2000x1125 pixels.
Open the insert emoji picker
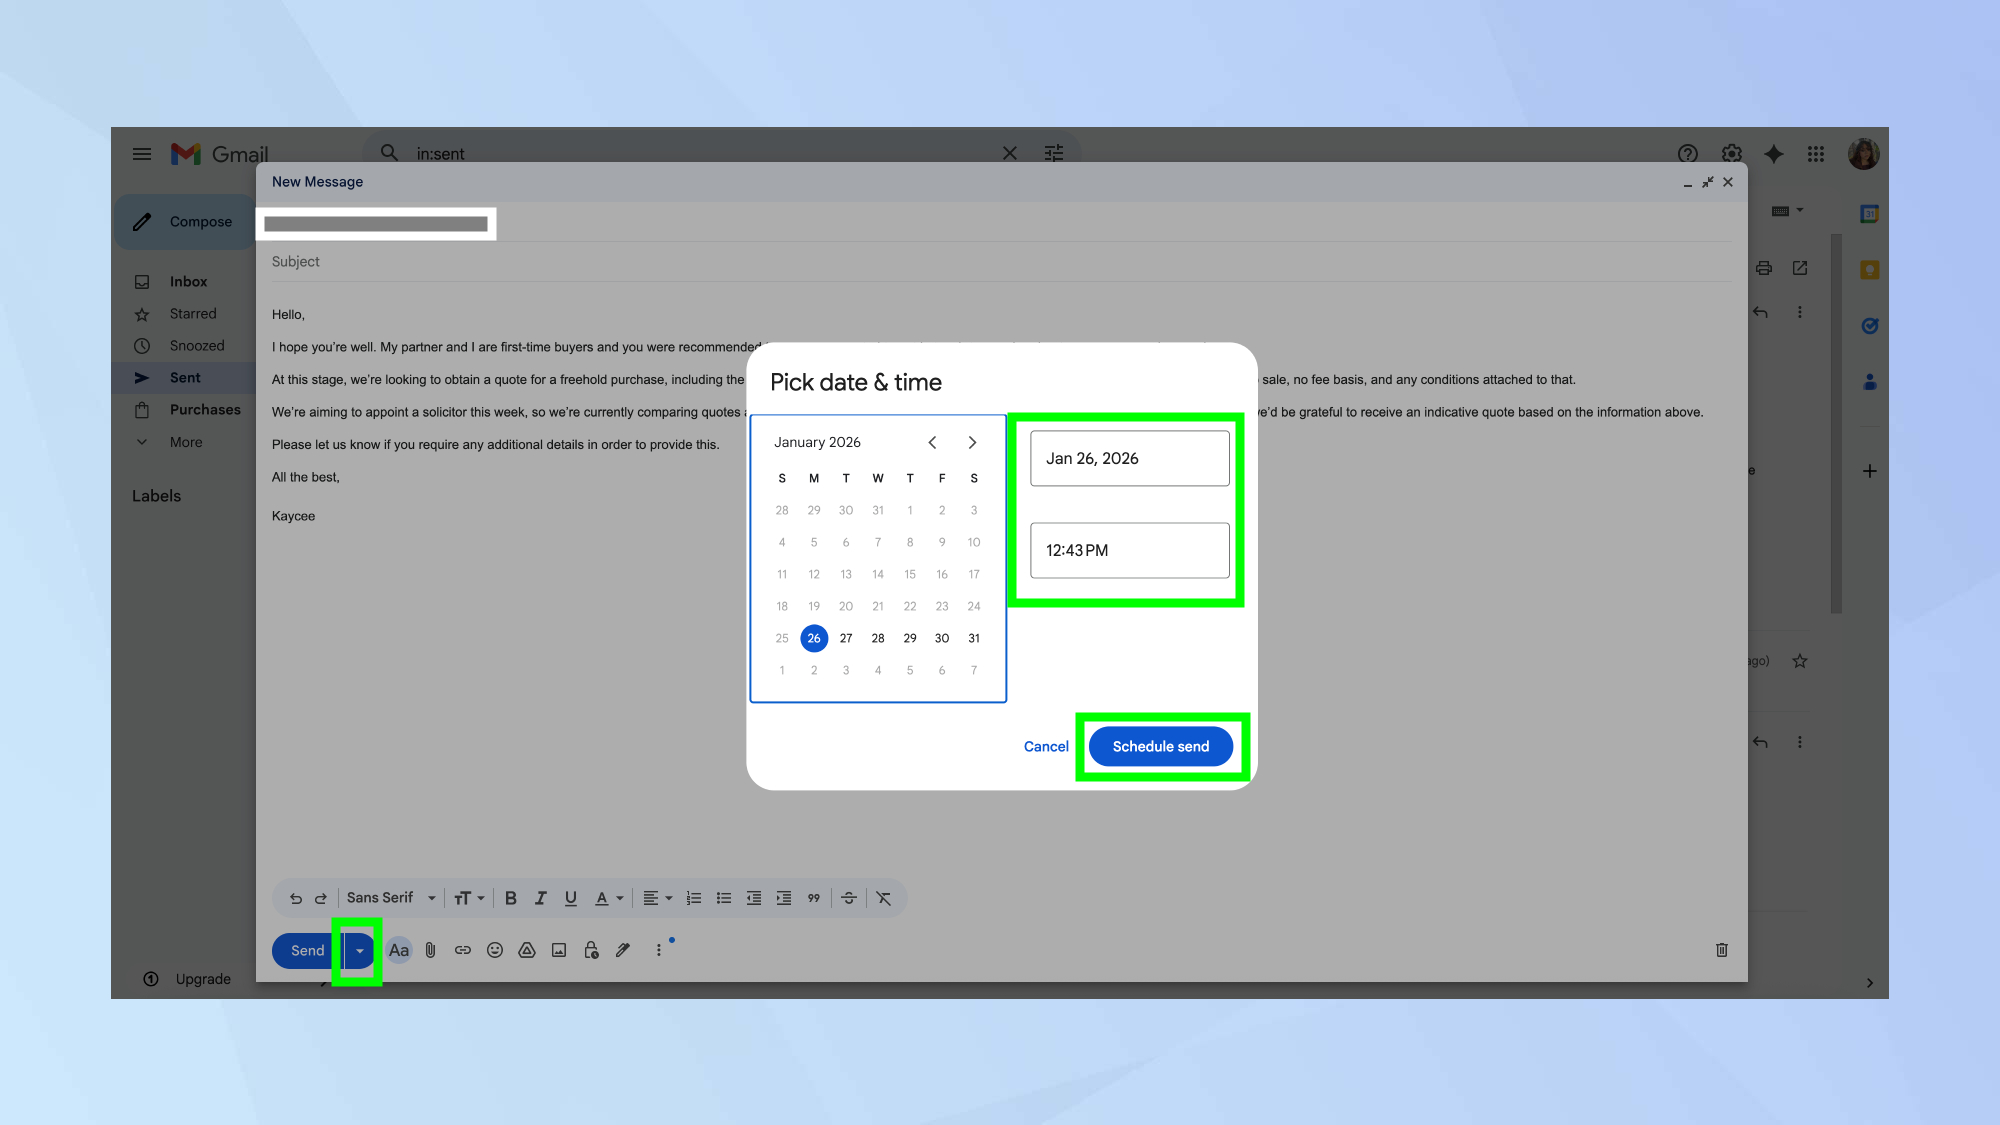[x=495, y=950]
